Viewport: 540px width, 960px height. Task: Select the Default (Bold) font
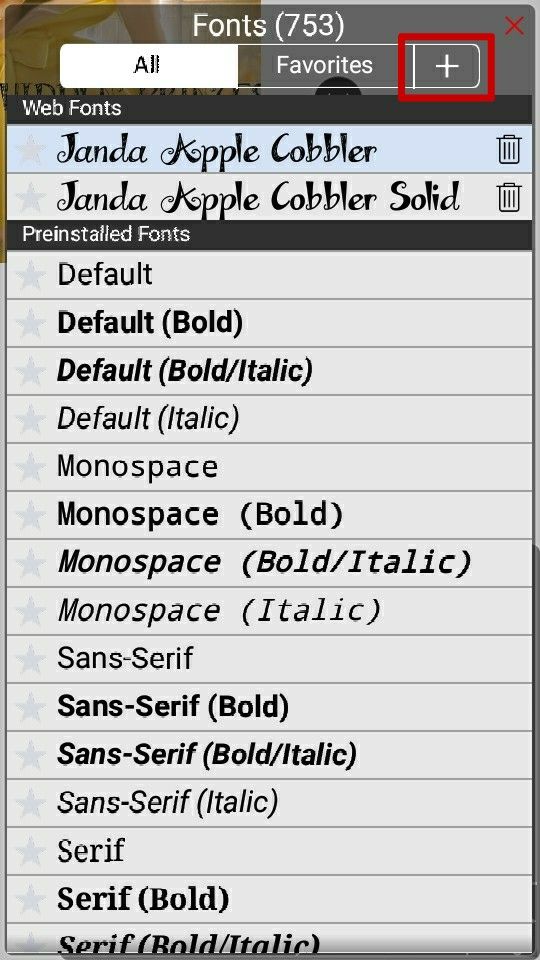(x=269, y=323)
